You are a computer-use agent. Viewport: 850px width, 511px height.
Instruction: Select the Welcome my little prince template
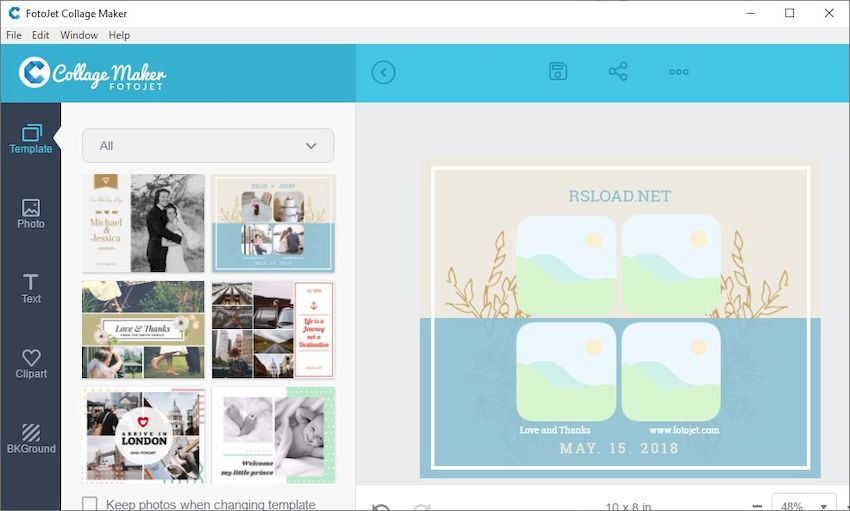click(x=273, y=435)
